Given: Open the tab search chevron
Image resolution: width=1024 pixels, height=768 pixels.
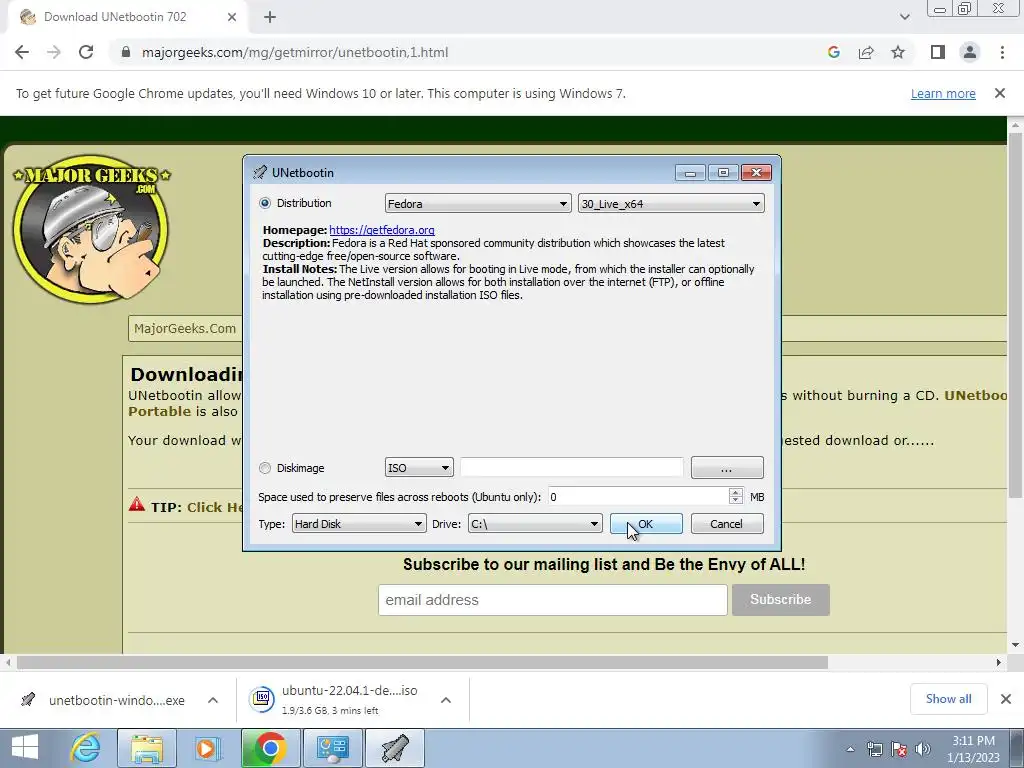Looking at the screenshot, I should 904,17.
